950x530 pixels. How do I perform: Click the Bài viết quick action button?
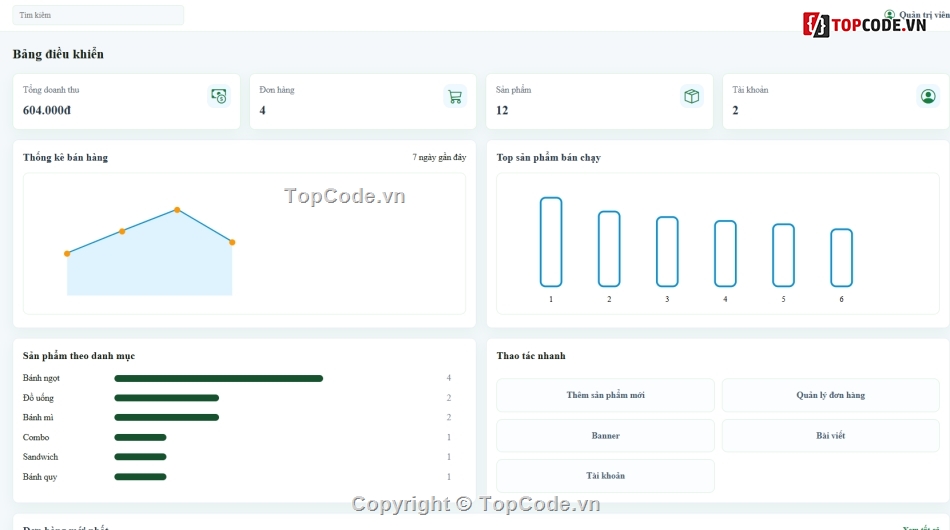click(x=831, y=436)
